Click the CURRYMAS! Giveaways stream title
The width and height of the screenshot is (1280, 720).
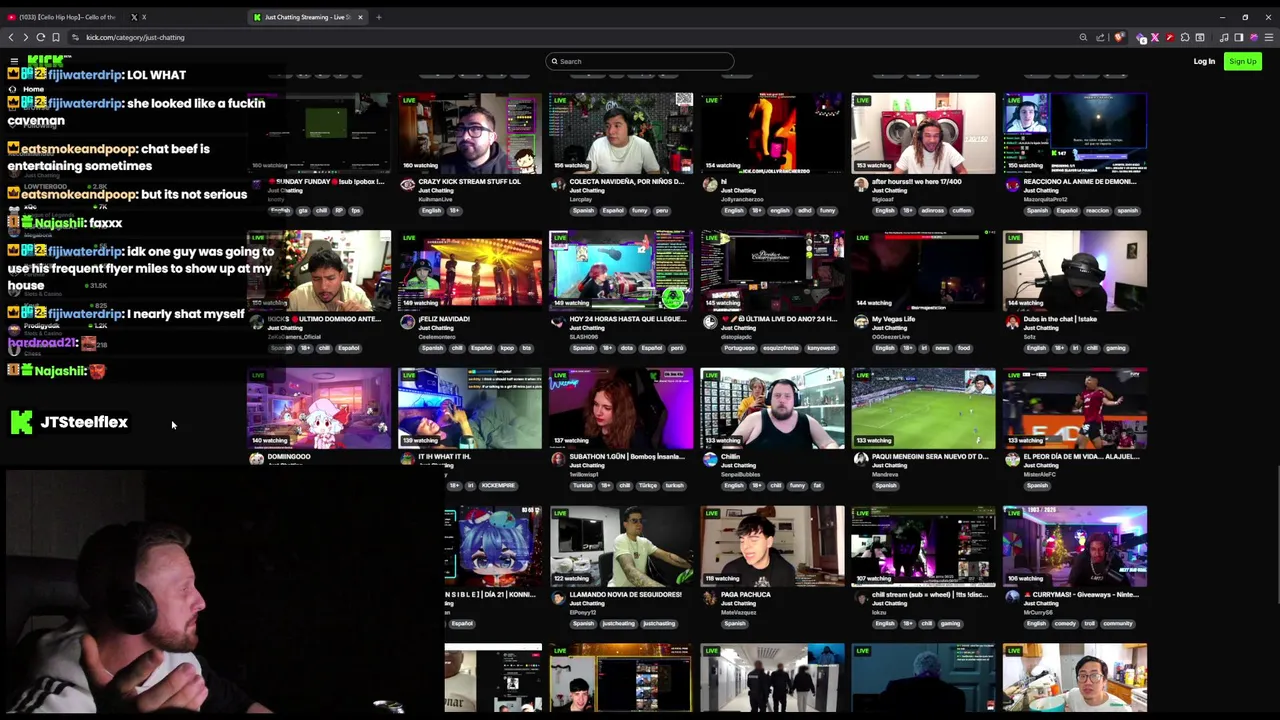click(1081, 594)
